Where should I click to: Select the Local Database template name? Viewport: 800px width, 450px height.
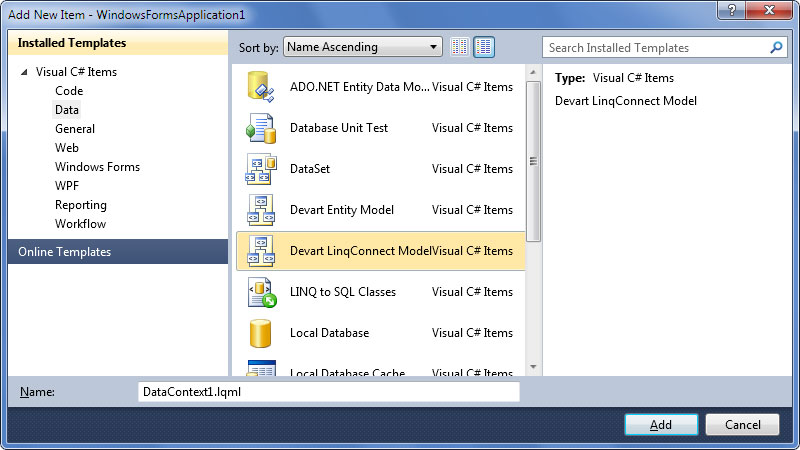(330, 333)
